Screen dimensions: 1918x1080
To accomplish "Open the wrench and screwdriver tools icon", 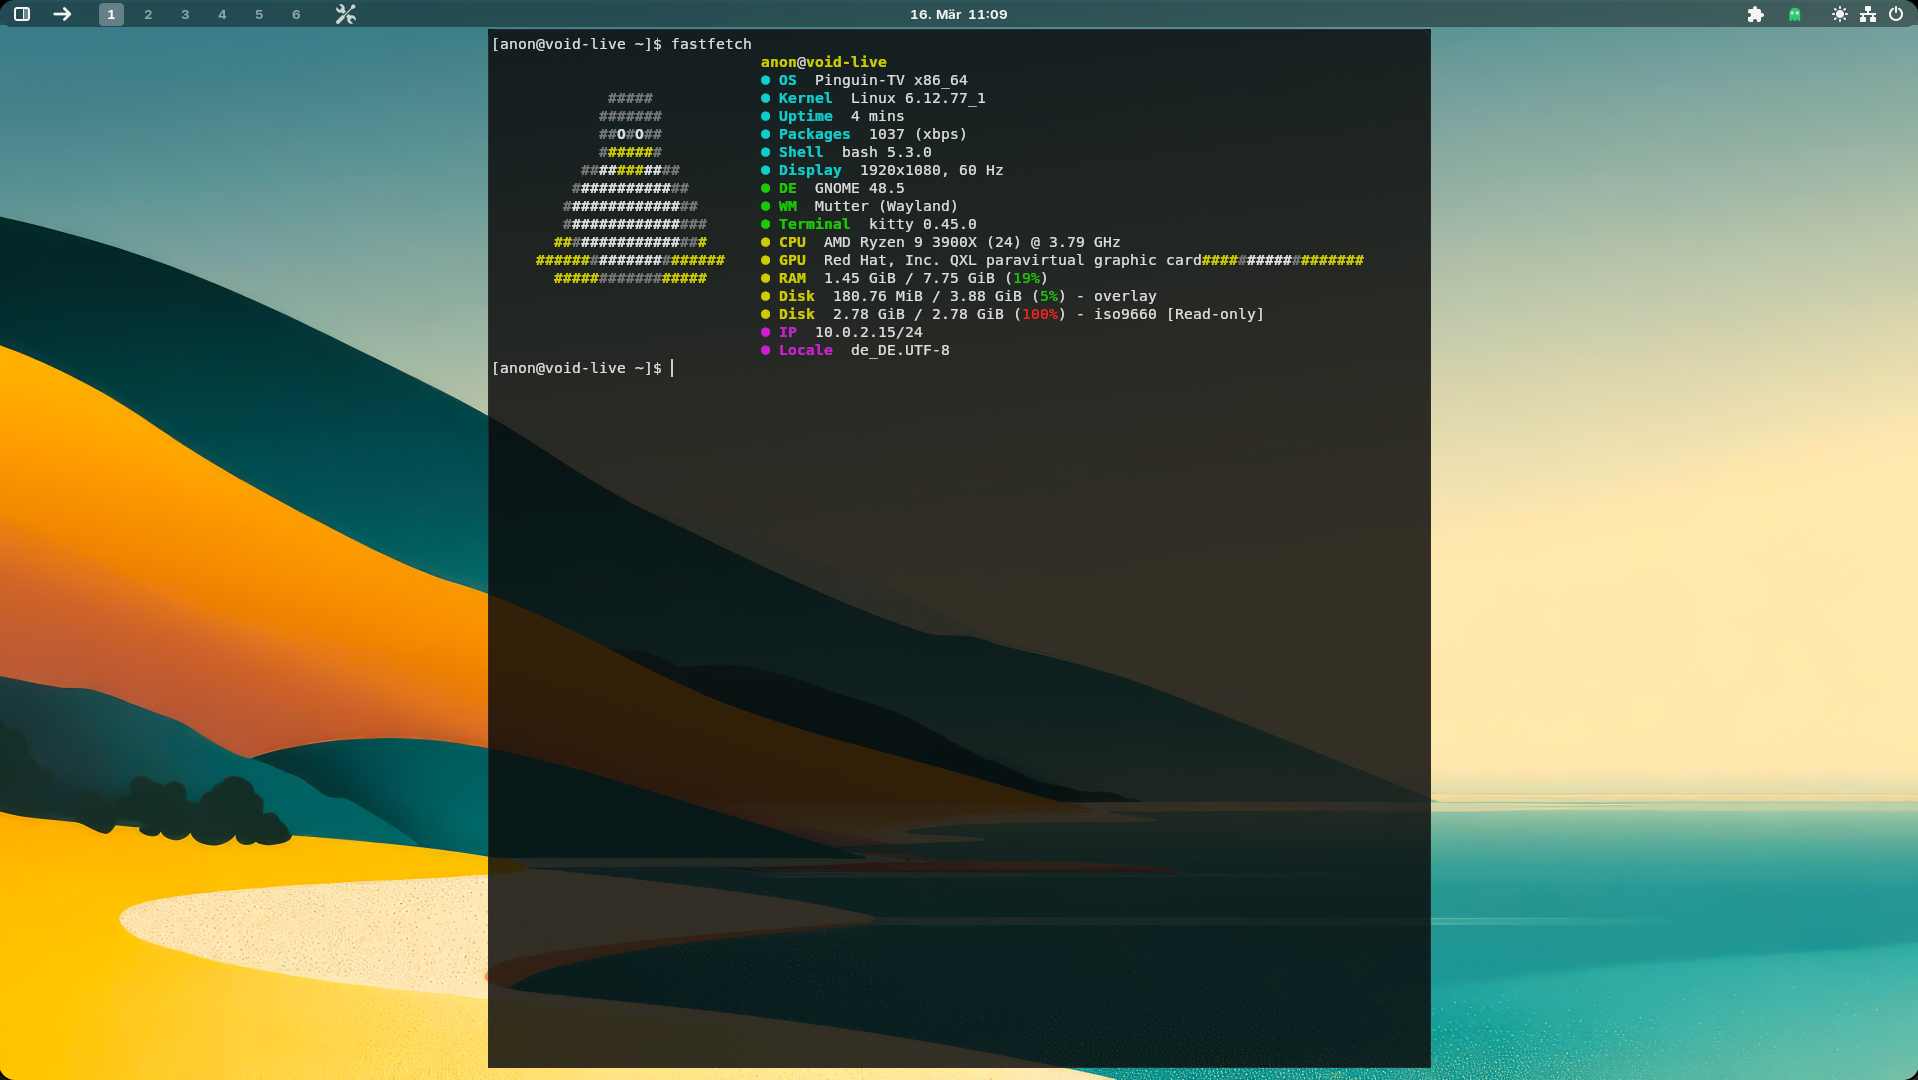I will (346, 14).
